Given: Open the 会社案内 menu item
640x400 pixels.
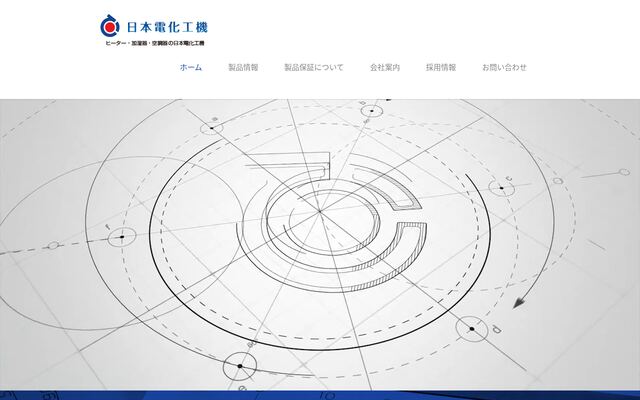Looking at the screenshot, I should (x=385, y=67).
